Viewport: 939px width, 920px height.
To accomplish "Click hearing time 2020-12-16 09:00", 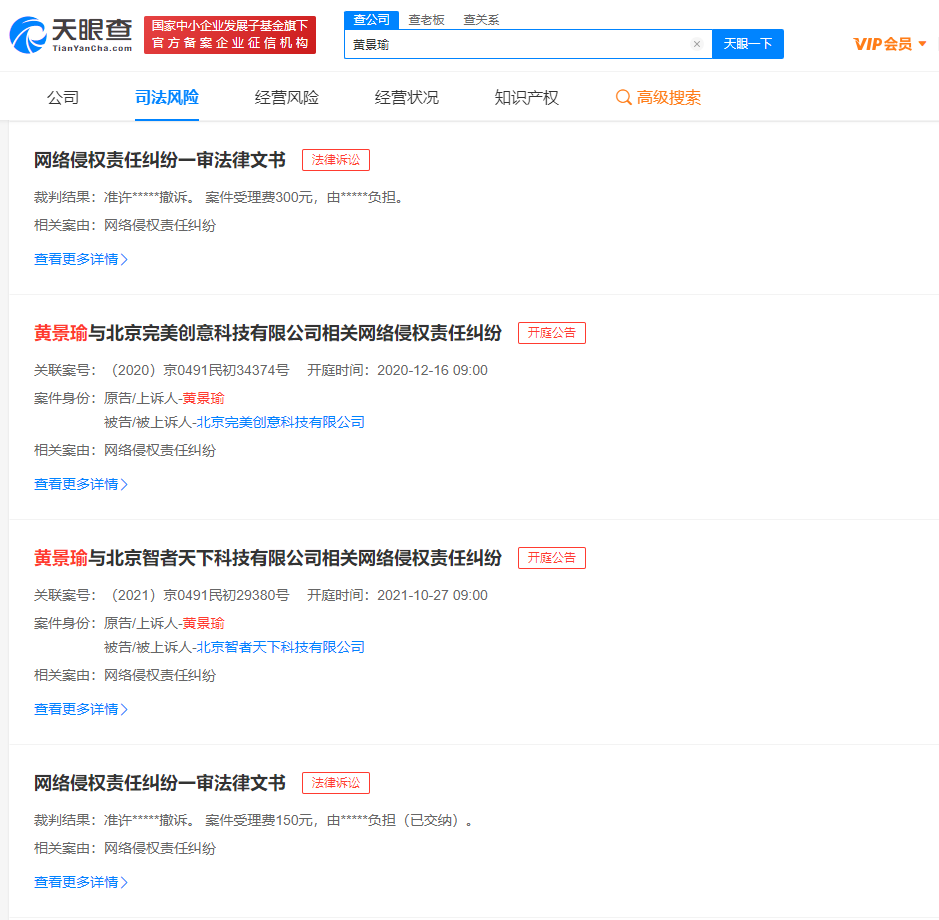I will point(432,370).
